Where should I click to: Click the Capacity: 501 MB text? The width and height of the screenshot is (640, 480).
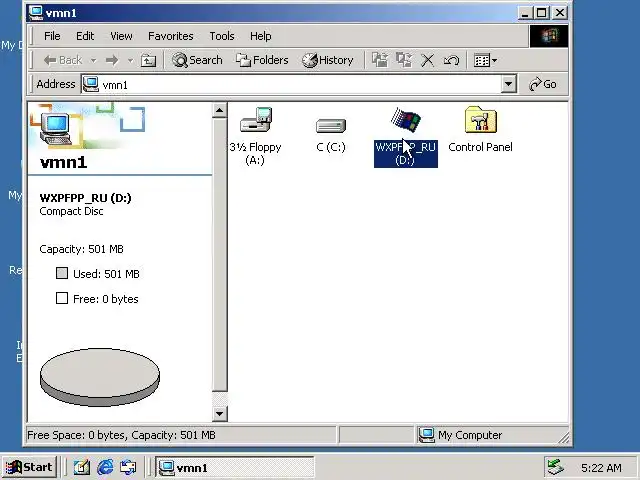click(81, 249)
